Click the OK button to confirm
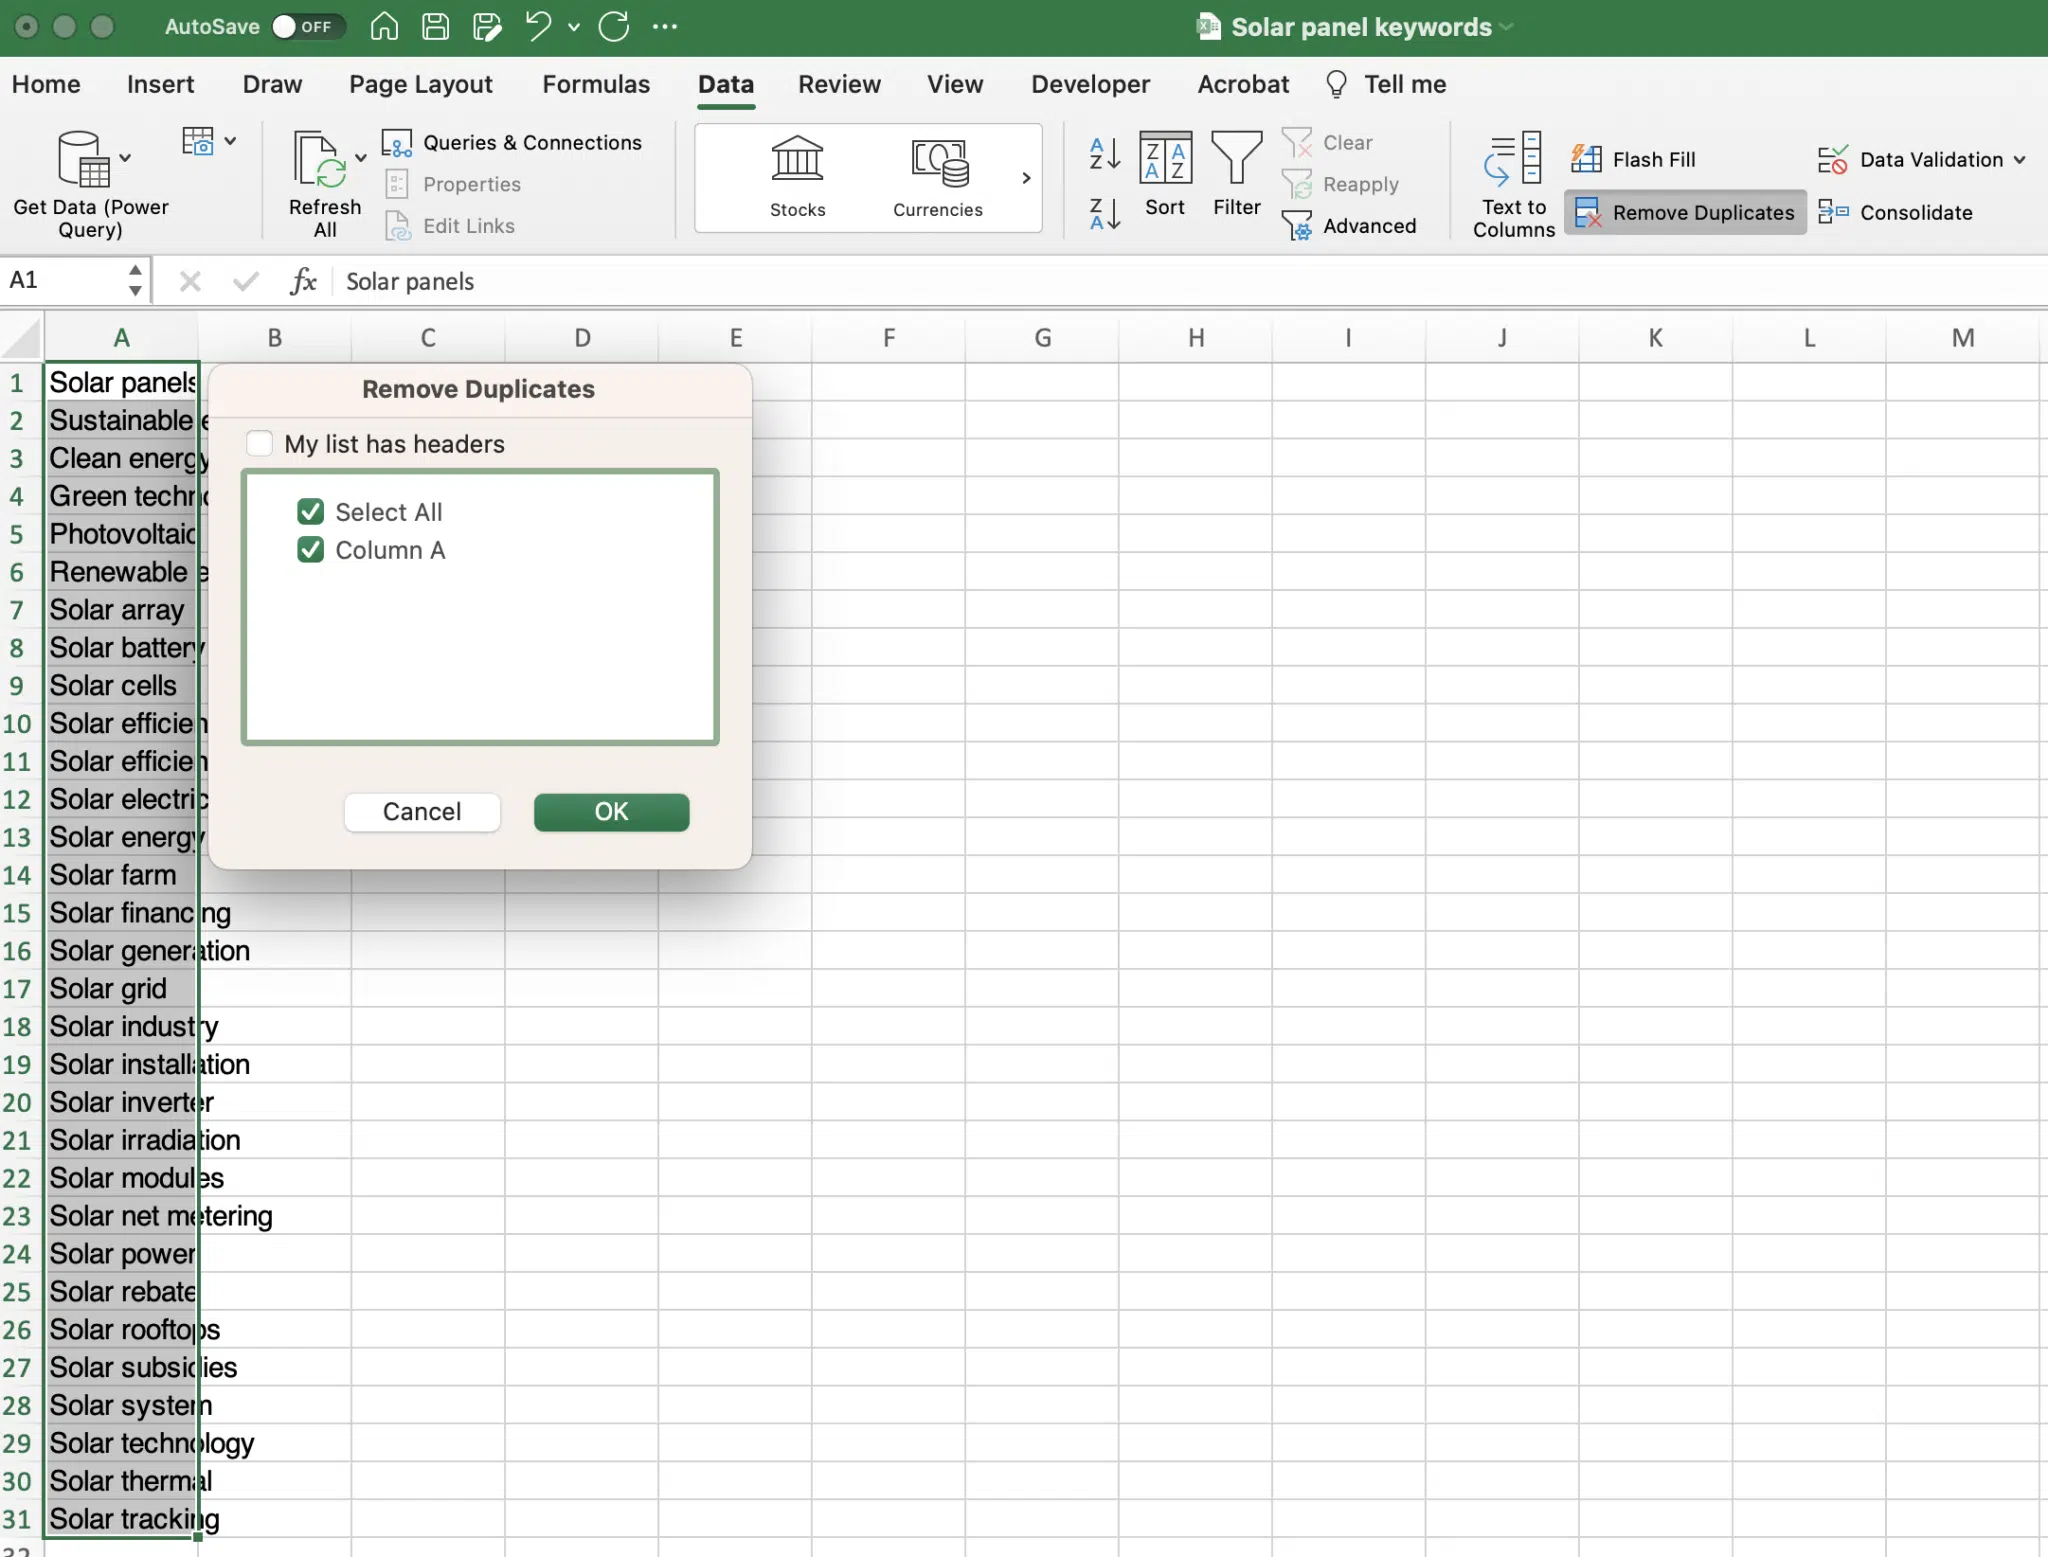 coord(612,811)
